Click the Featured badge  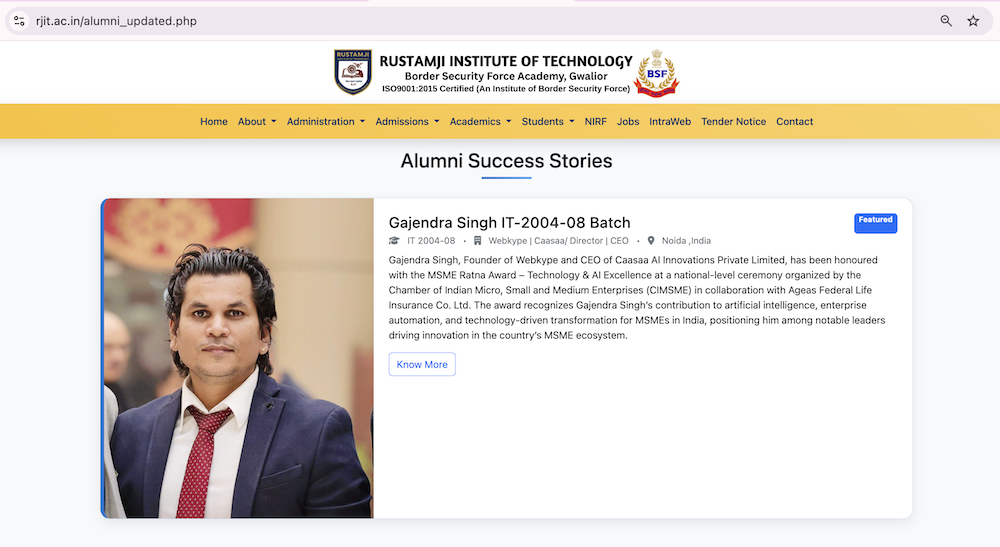(875, 223)
